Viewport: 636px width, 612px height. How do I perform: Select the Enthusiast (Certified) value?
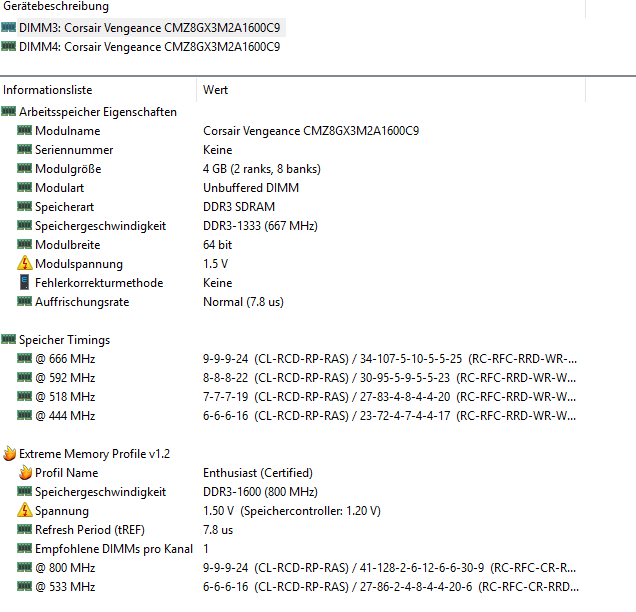pos(258,473)
